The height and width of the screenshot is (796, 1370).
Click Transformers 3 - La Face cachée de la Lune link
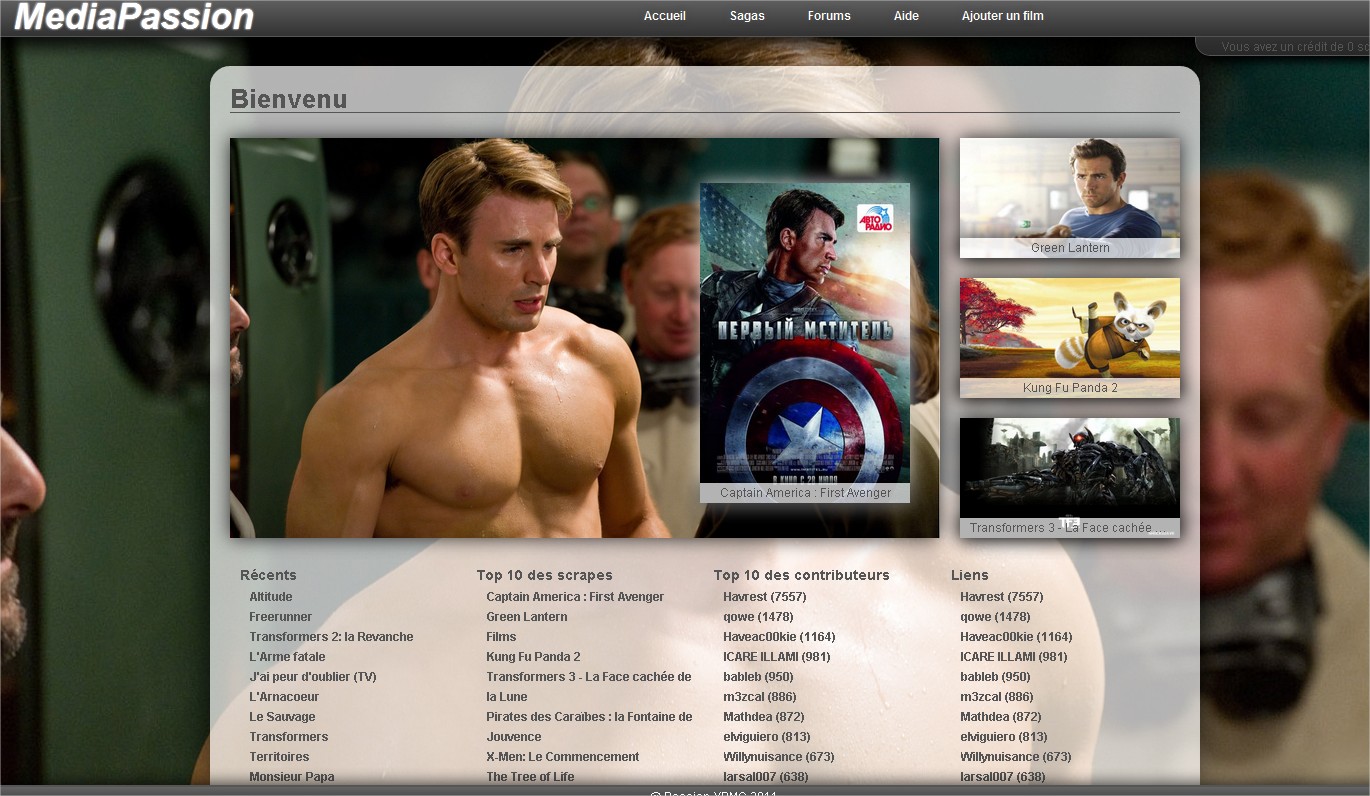pos(589,687)
